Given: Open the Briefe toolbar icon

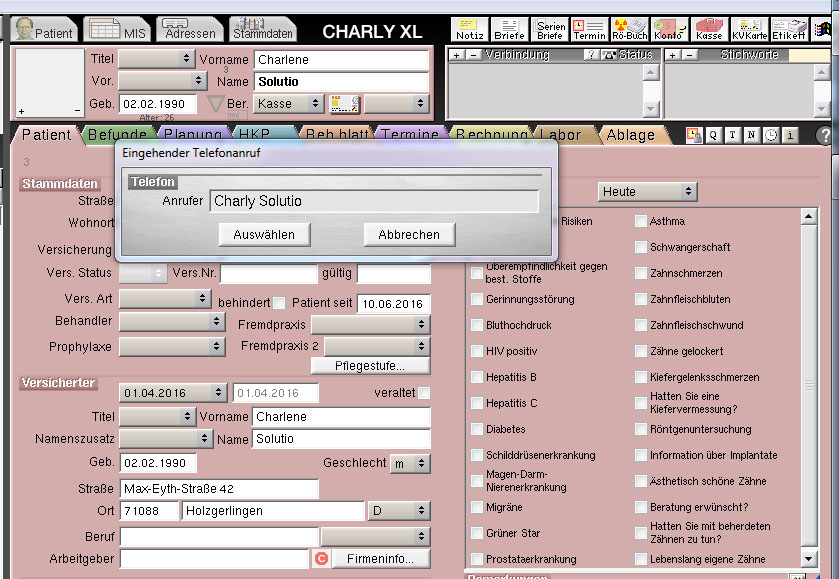Looking at the screenshot, I should pyautogui.click(x=509, y=29).
